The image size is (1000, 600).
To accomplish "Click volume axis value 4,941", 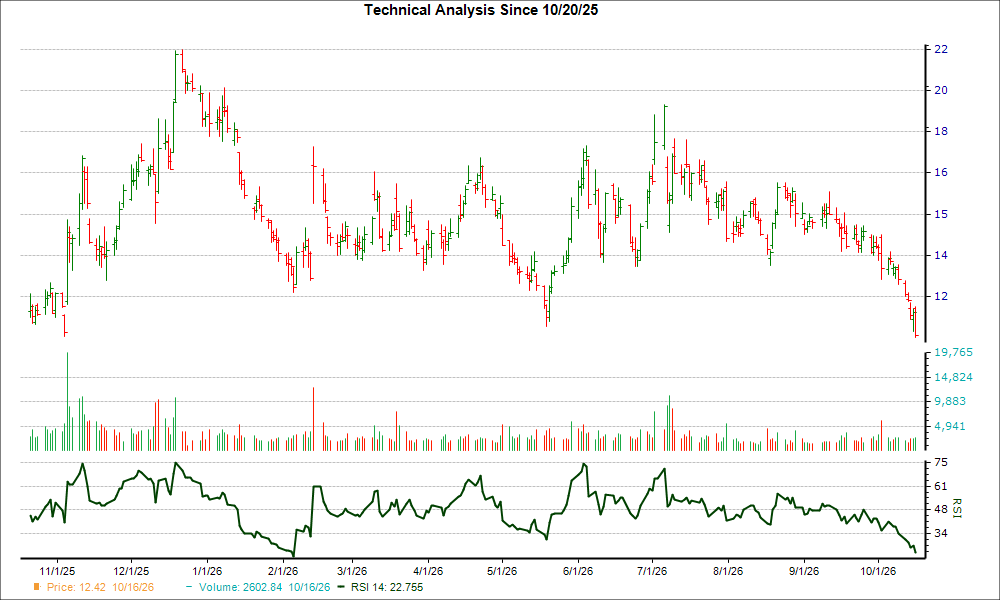I will point(950,427).
